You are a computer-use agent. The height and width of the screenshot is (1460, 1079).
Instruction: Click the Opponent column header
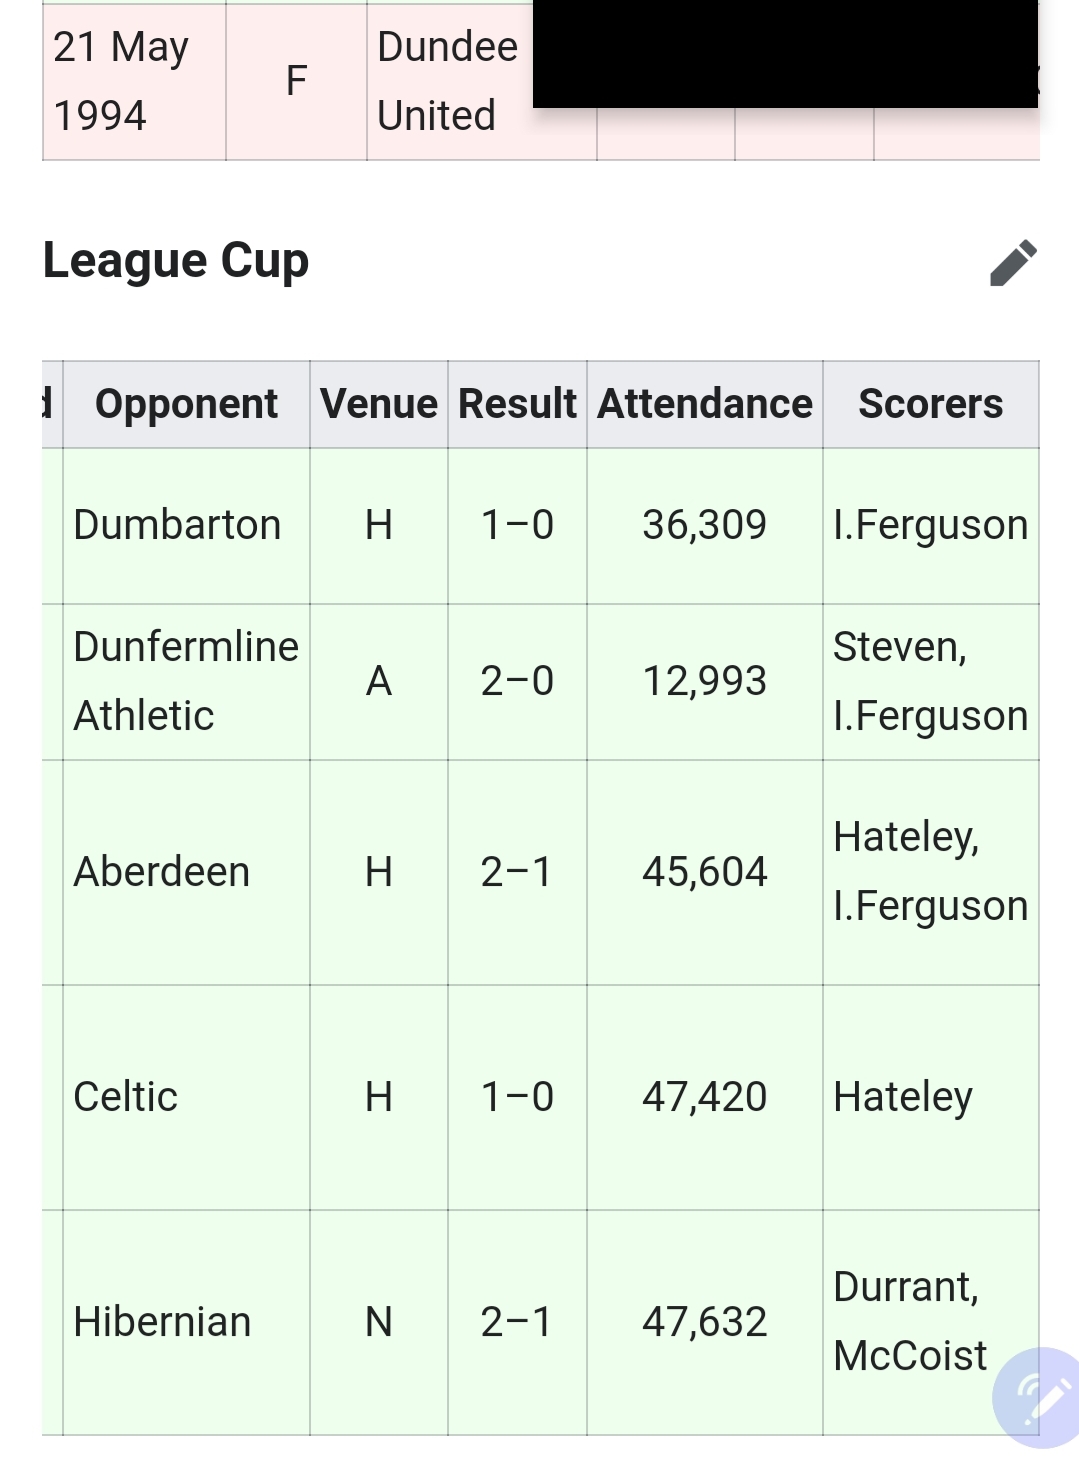point(186,404)
